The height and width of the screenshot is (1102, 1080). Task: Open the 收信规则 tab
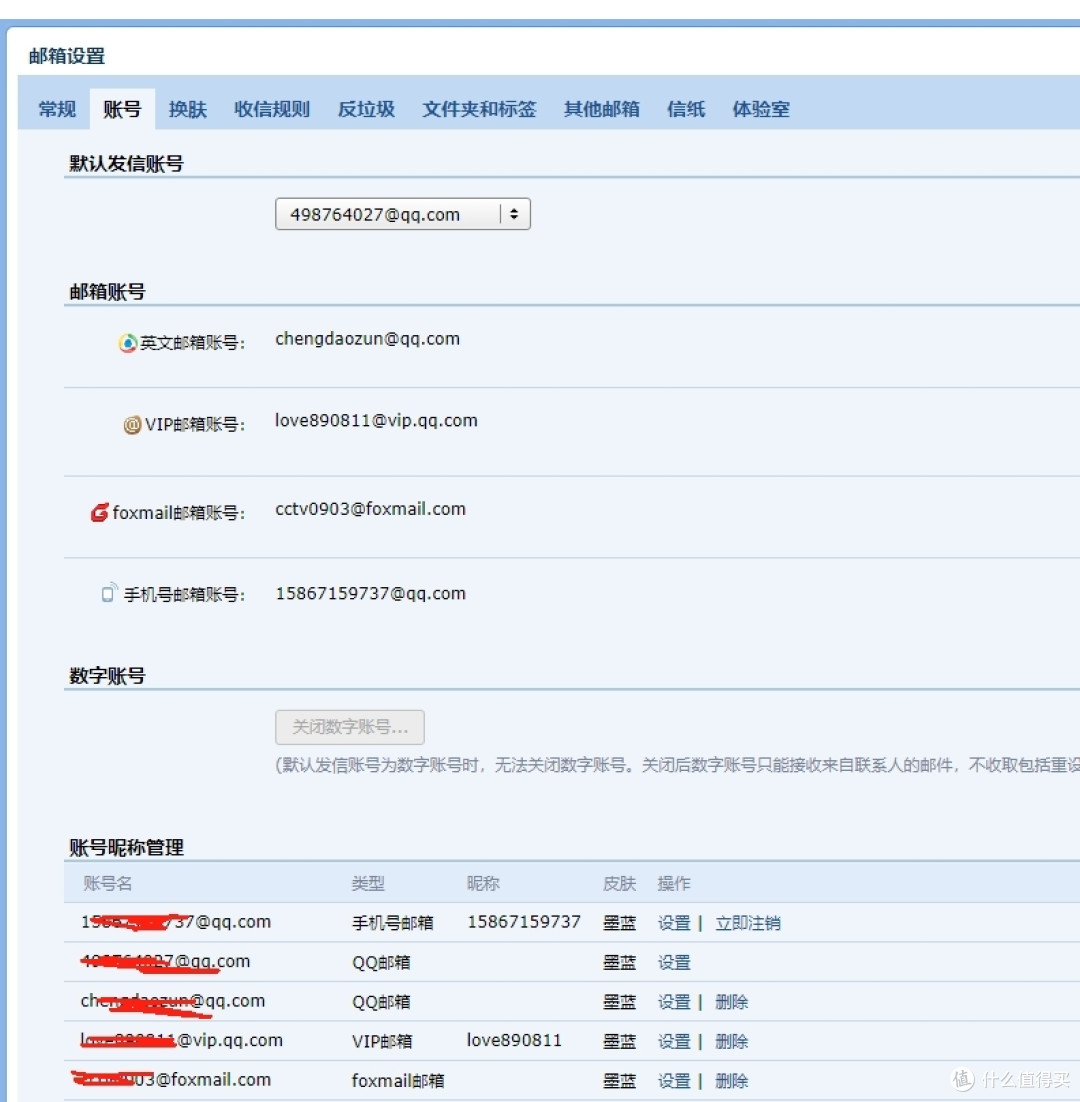tap(272, 109)
